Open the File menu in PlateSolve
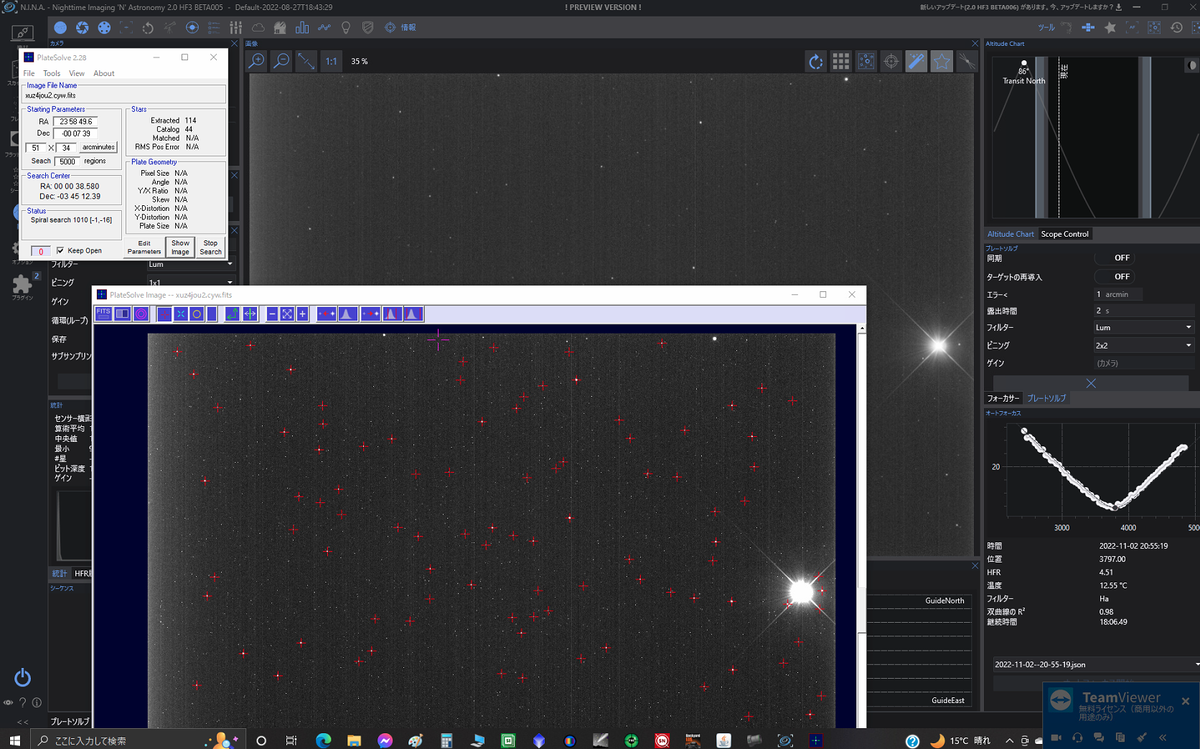The width and height of the screenshot is (1200, 749). click(29, 73)
